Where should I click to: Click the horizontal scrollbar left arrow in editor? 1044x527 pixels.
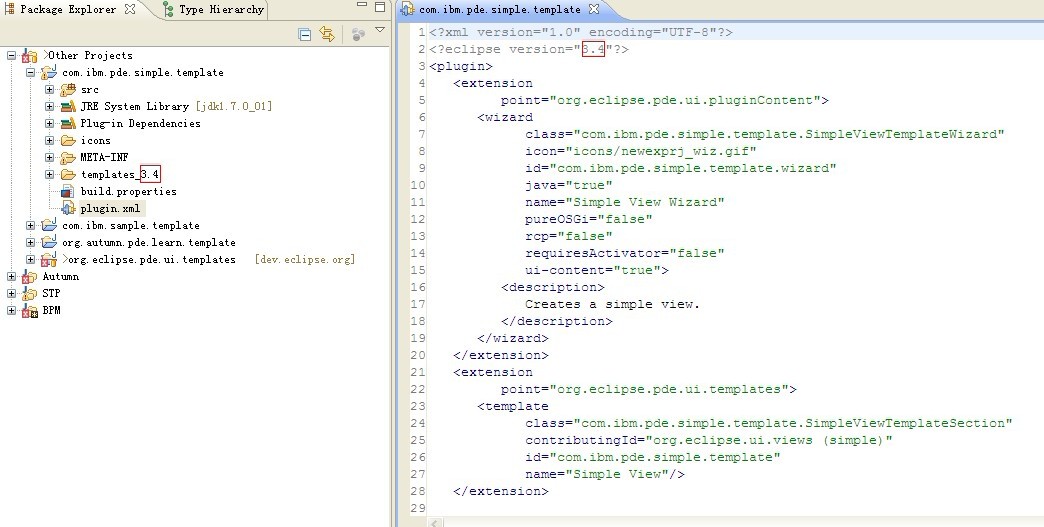pyautogui.click(x=433, y=522)
